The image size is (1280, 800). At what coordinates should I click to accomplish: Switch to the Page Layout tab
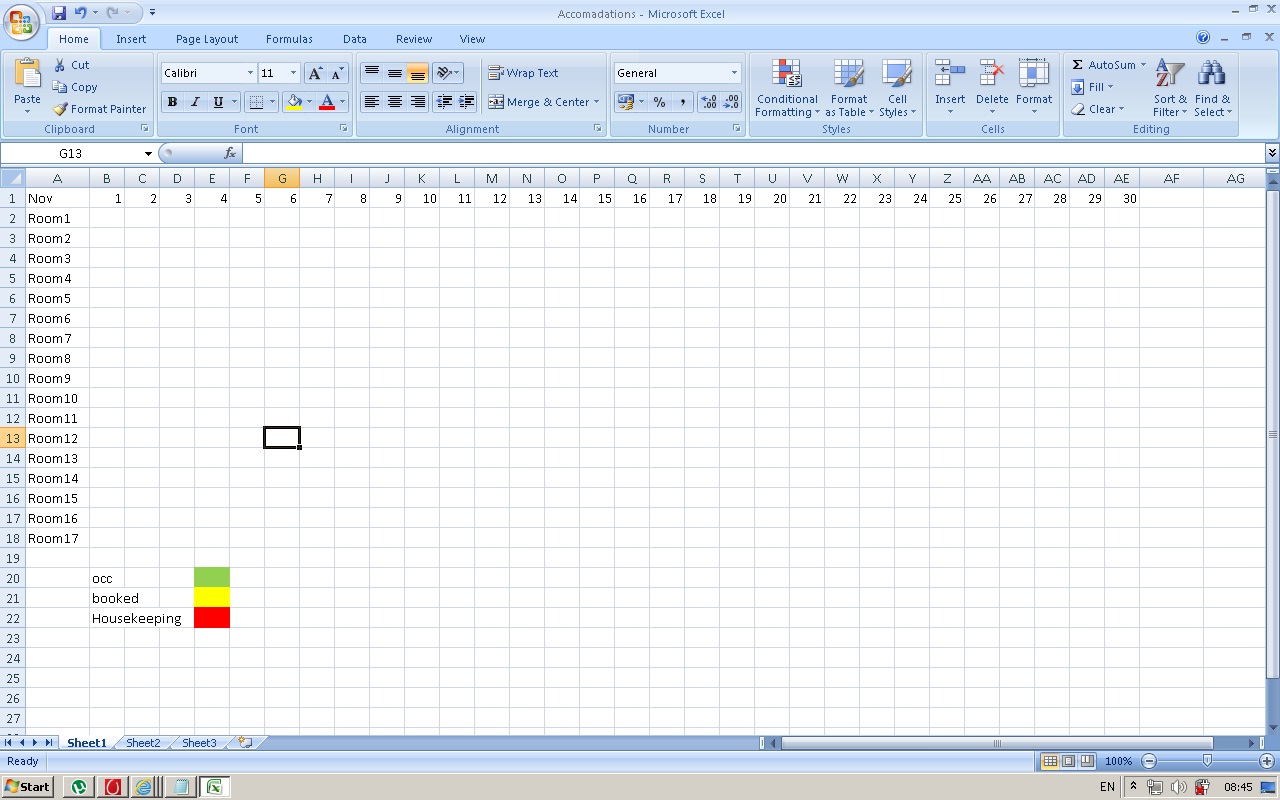pyautogui.click(x=207, y=39)
